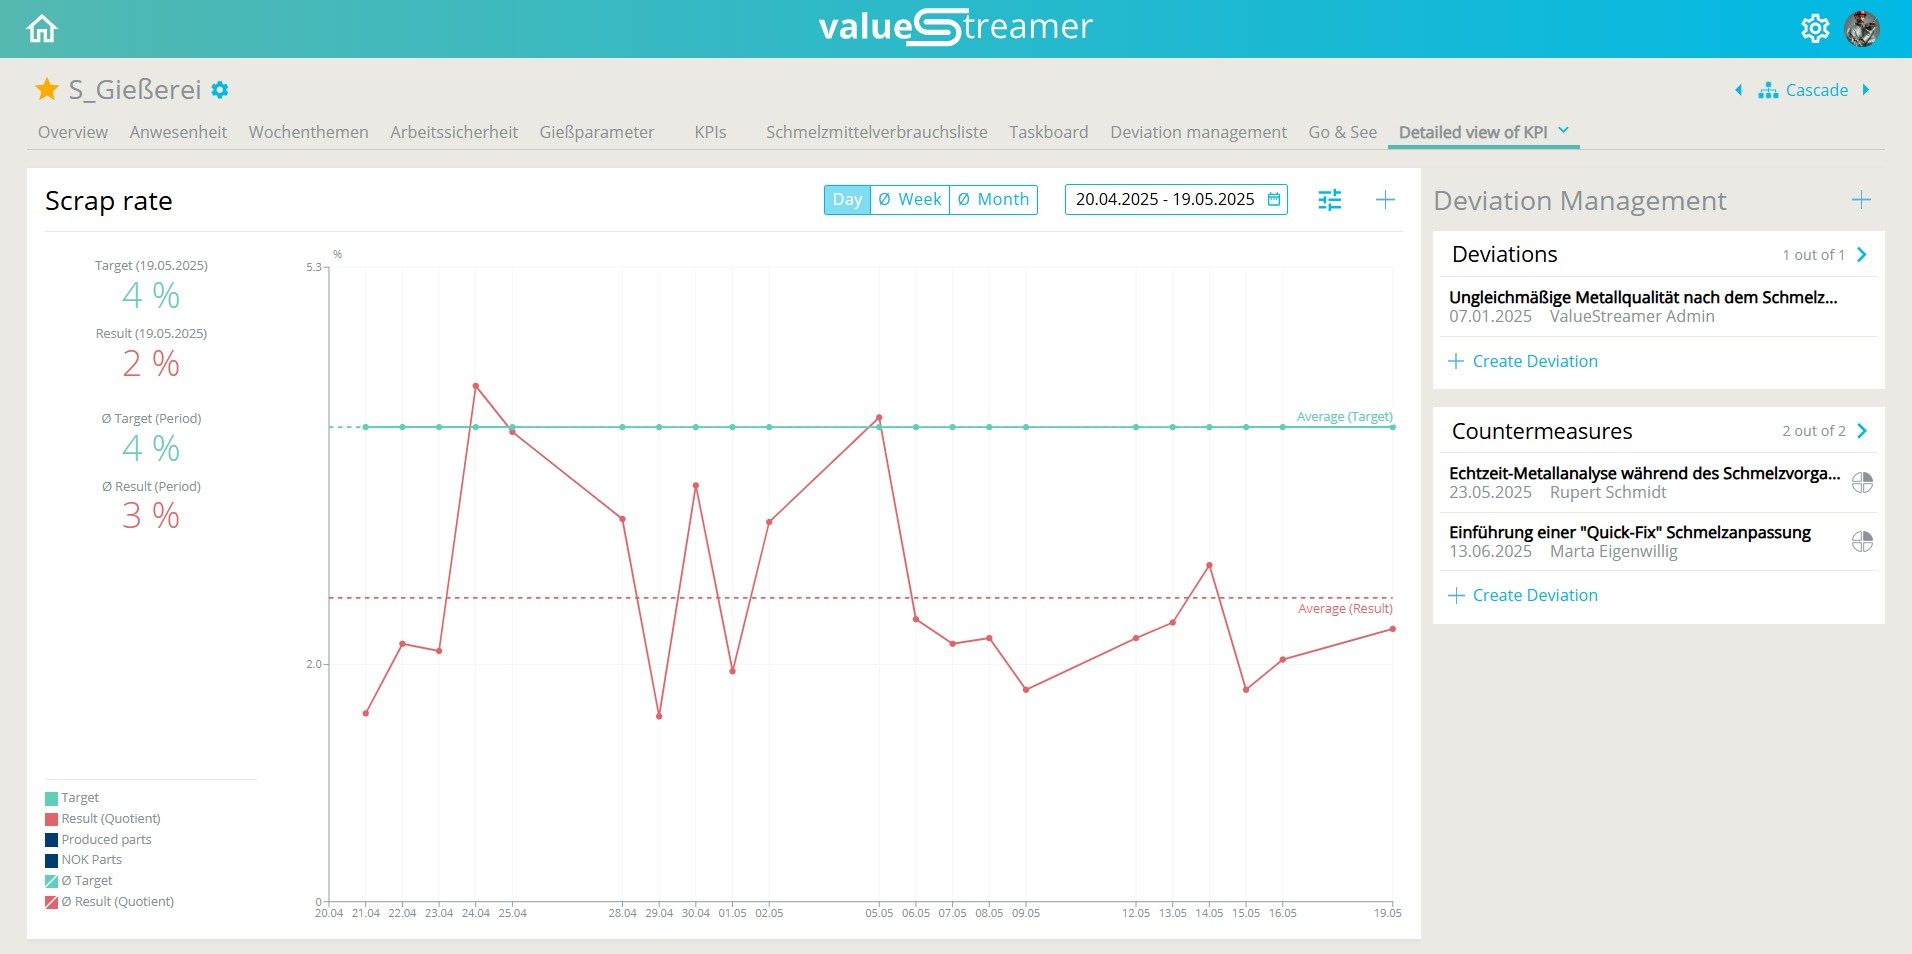Screen dimensions: 1912x954
Task: Add a new deviation using the panel plus button
Action: [x=1860, y=200]
